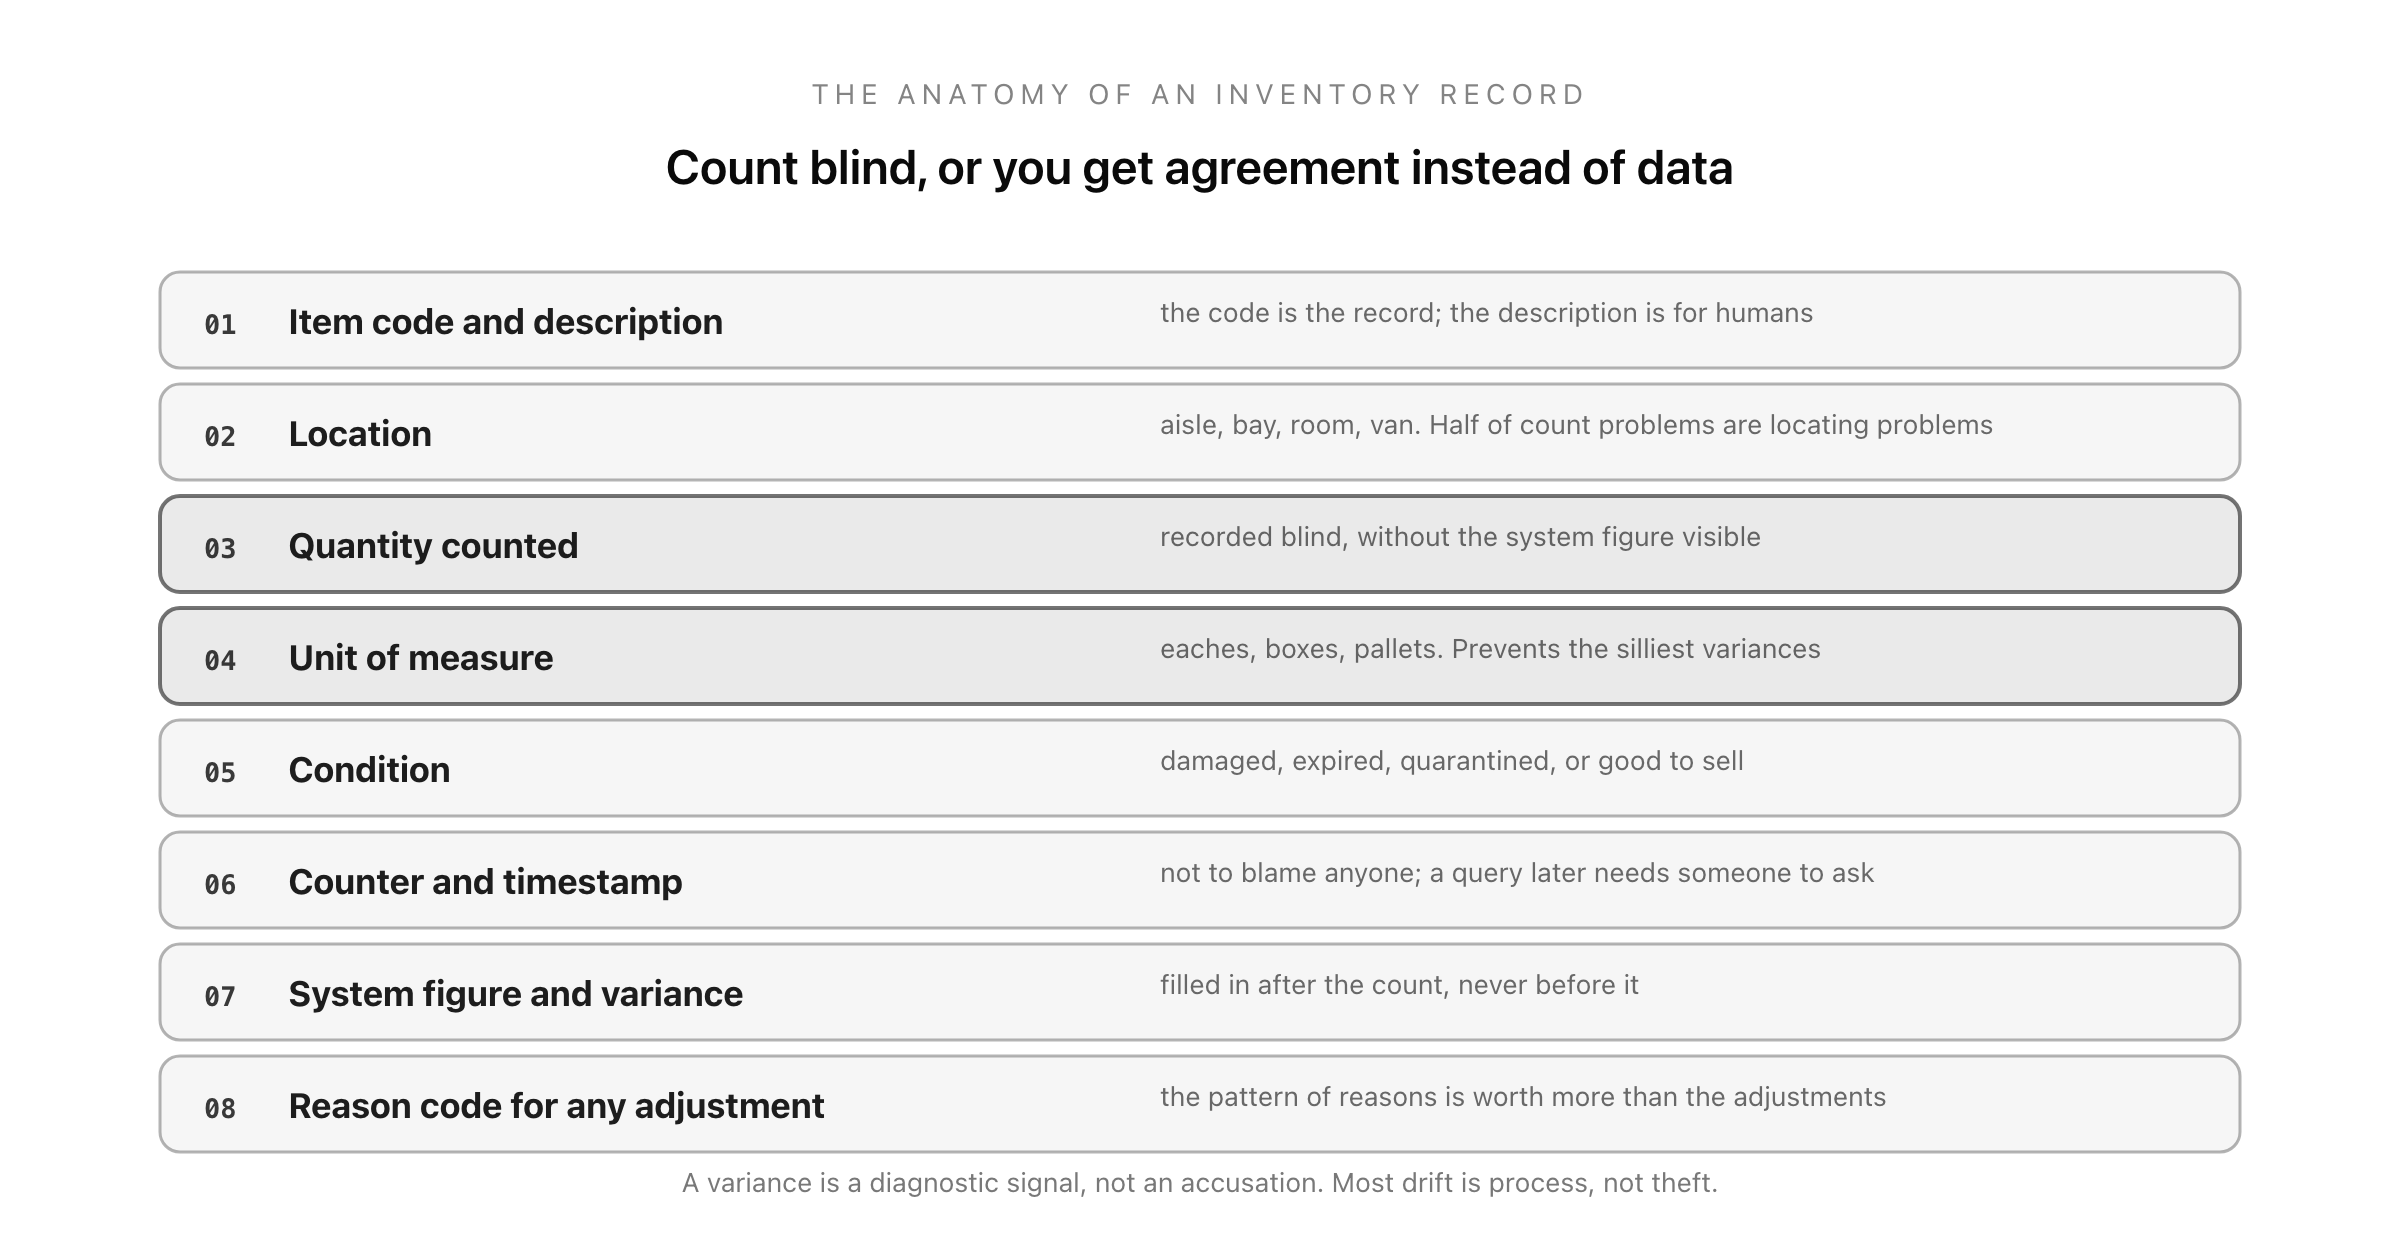Viewport: 2400px width, 1260px height.
Task: Select the 03 number label
Action: click(220, 548)
